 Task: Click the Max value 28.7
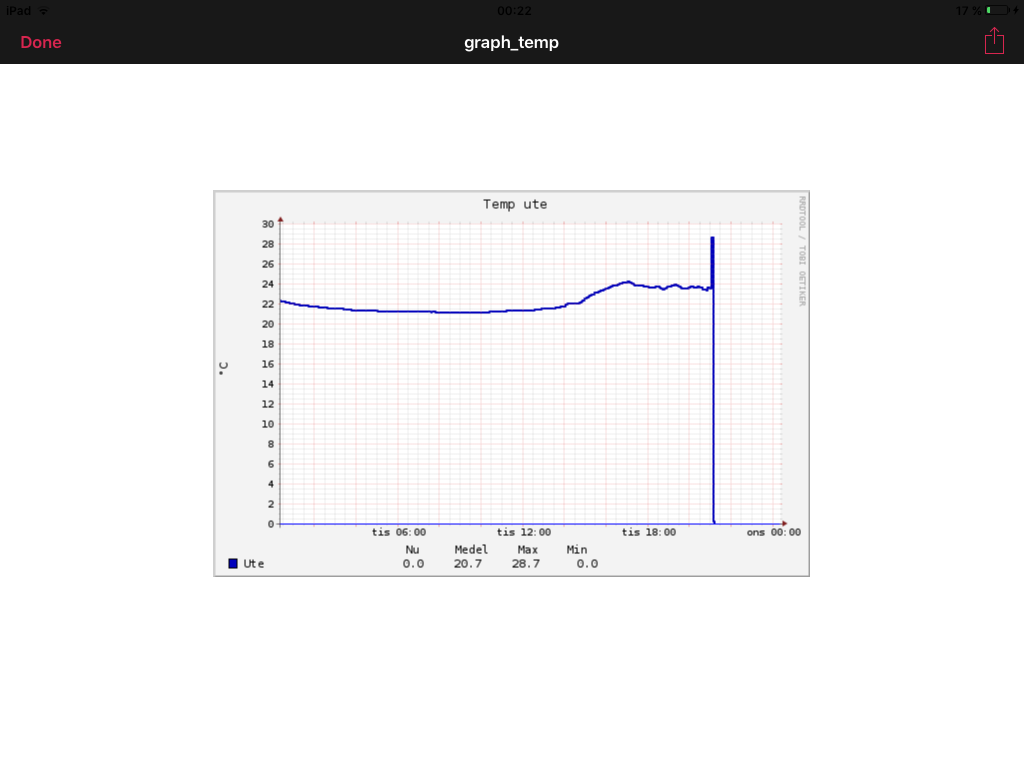pos(528,564)
